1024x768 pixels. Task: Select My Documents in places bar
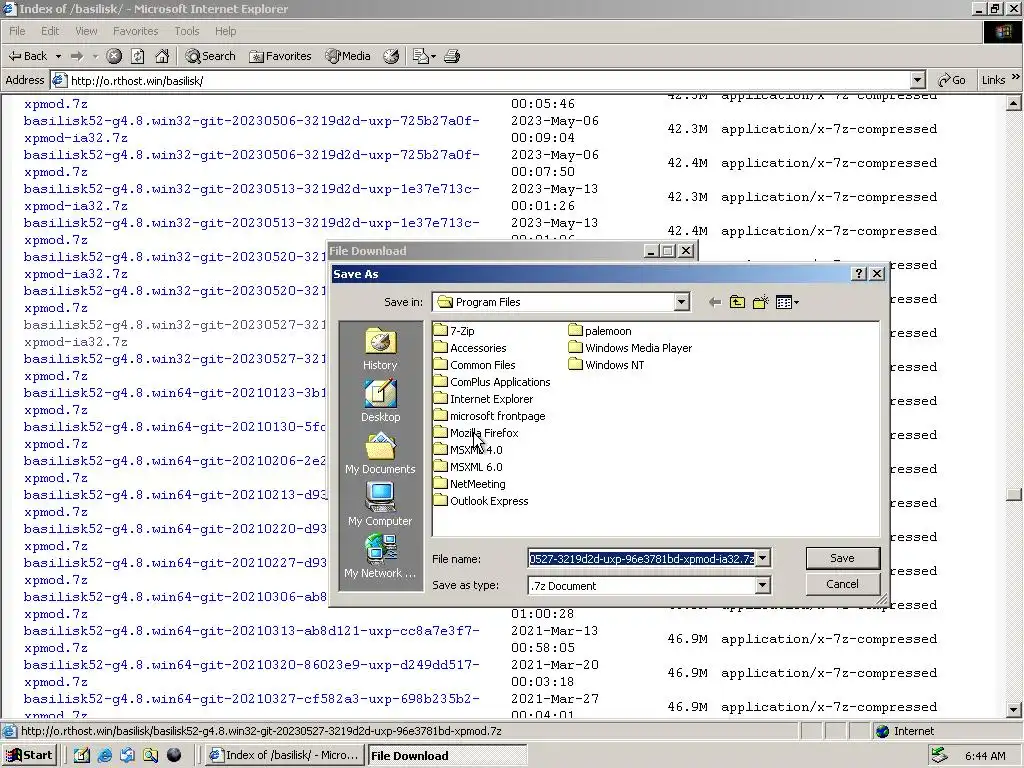coord(380,453)
